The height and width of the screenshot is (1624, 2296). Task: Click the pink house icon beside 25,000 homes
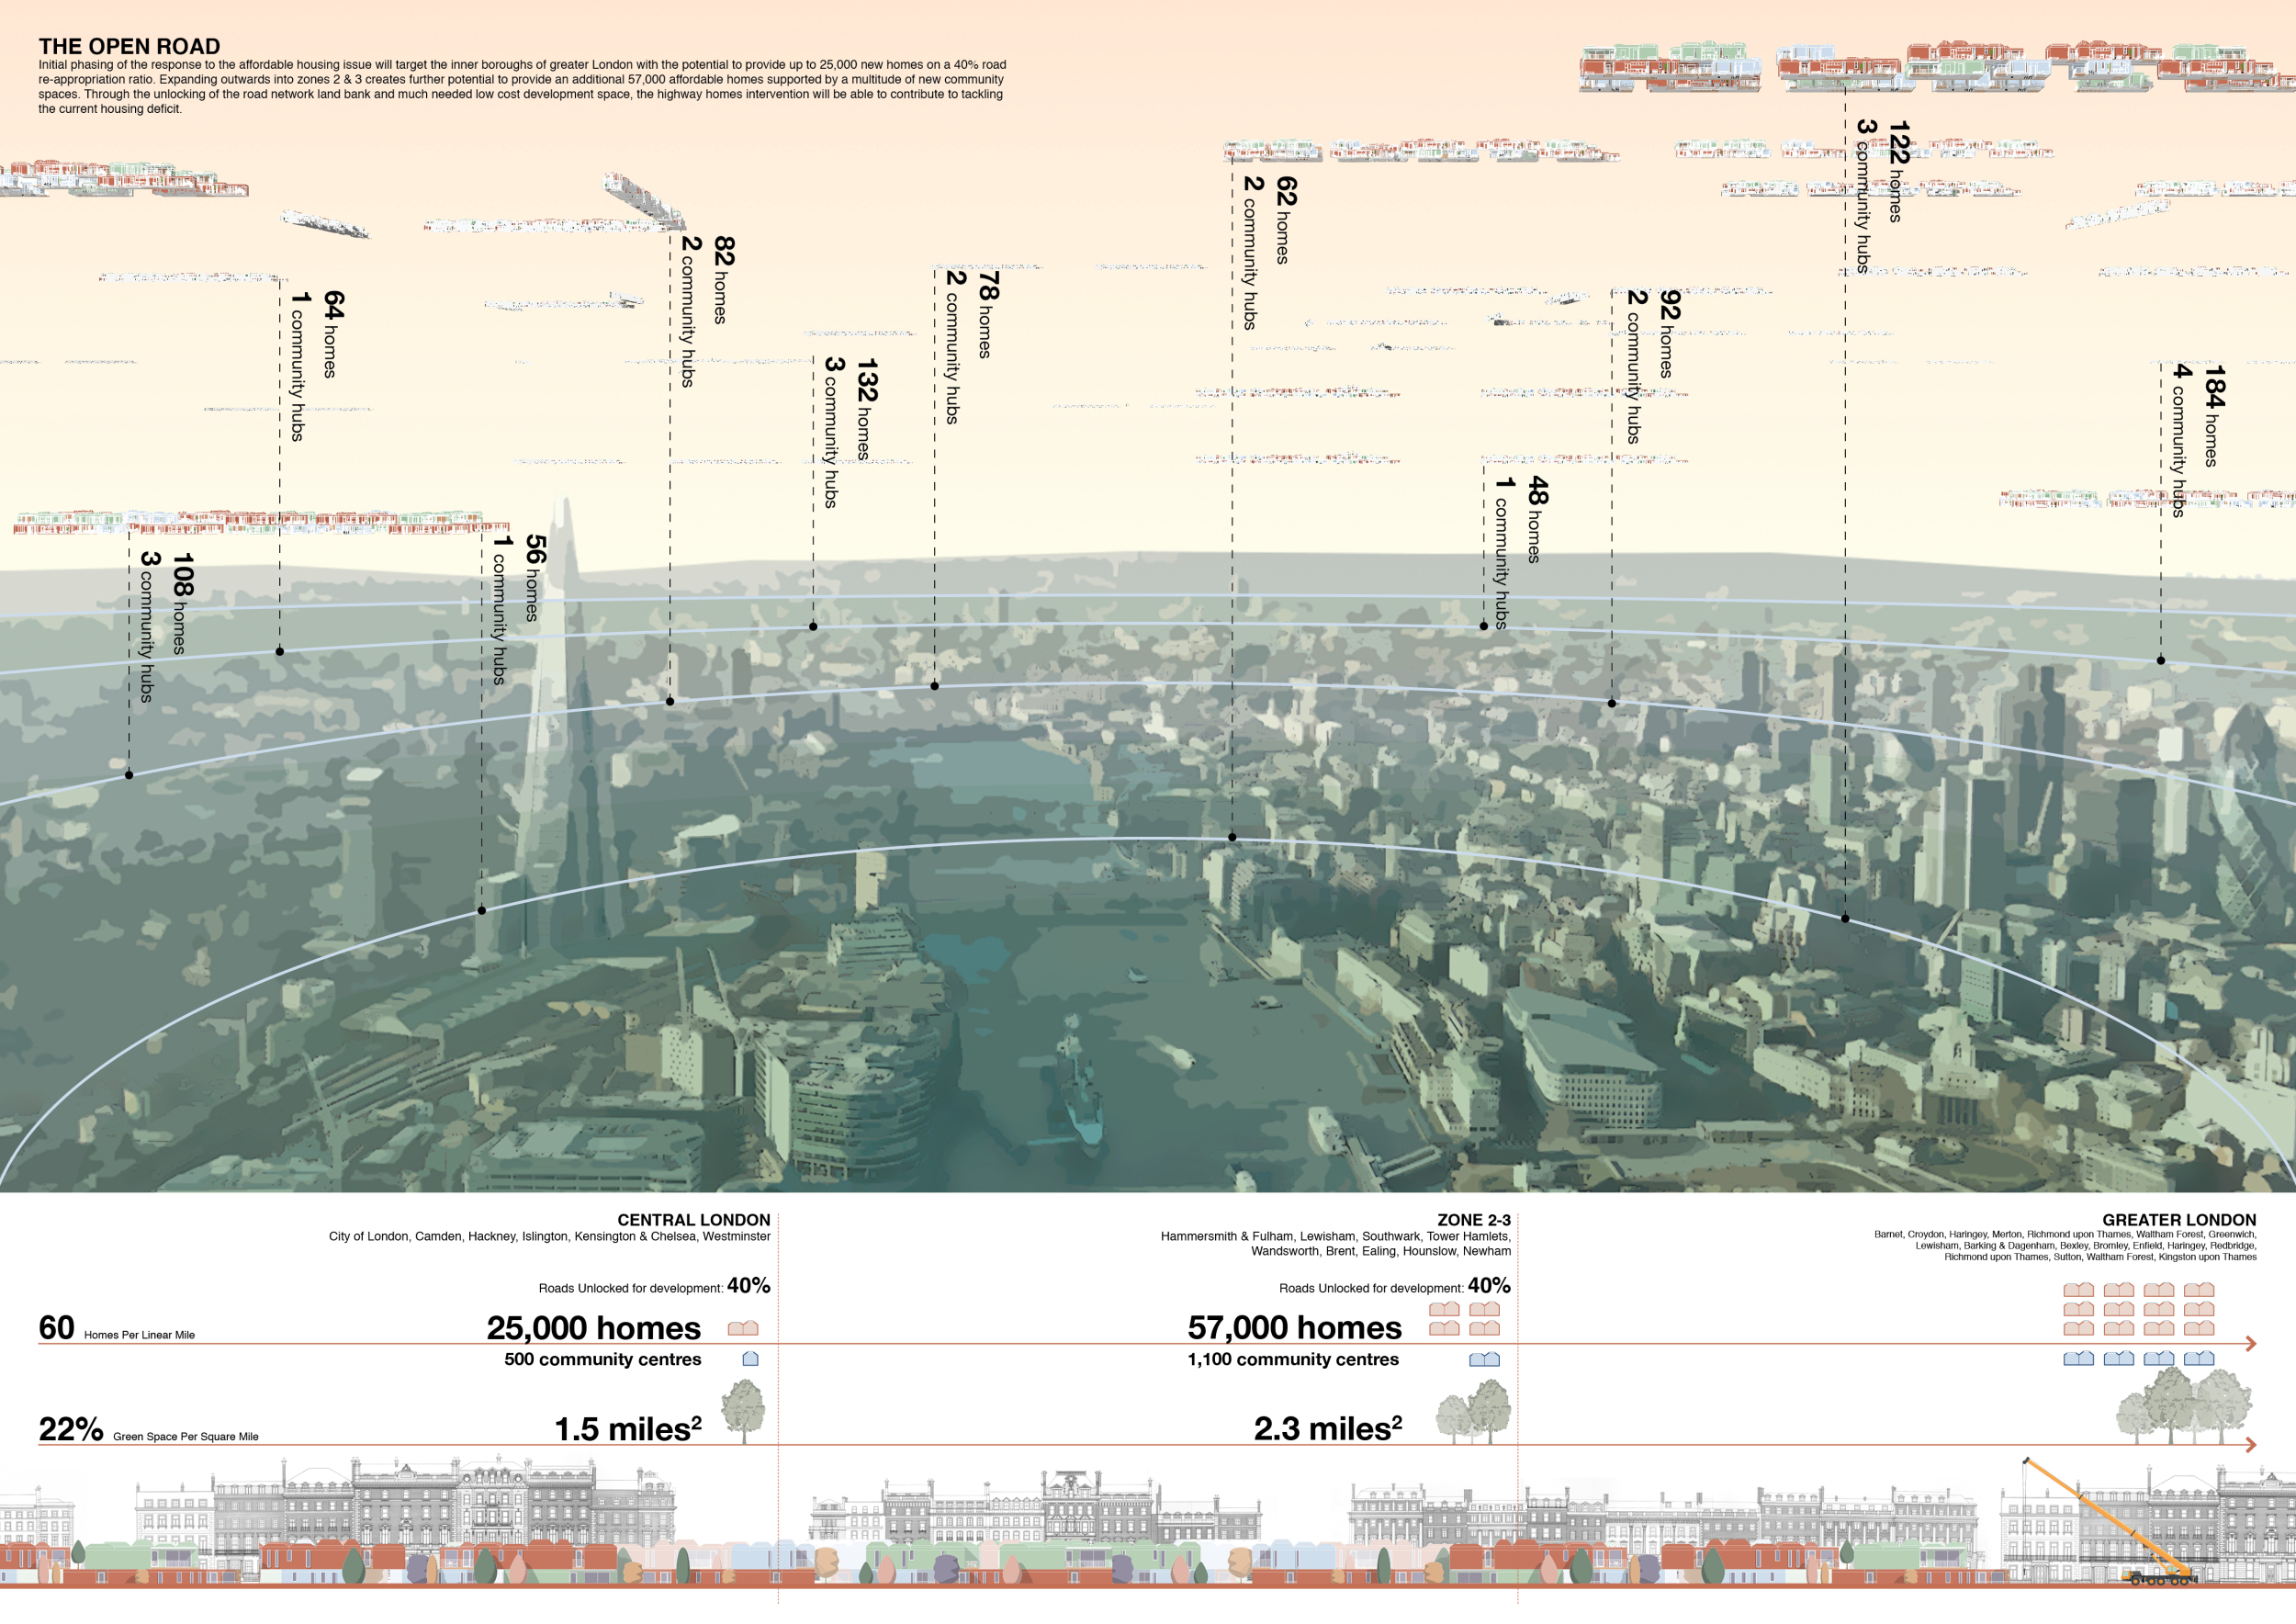click(743, 1328)
